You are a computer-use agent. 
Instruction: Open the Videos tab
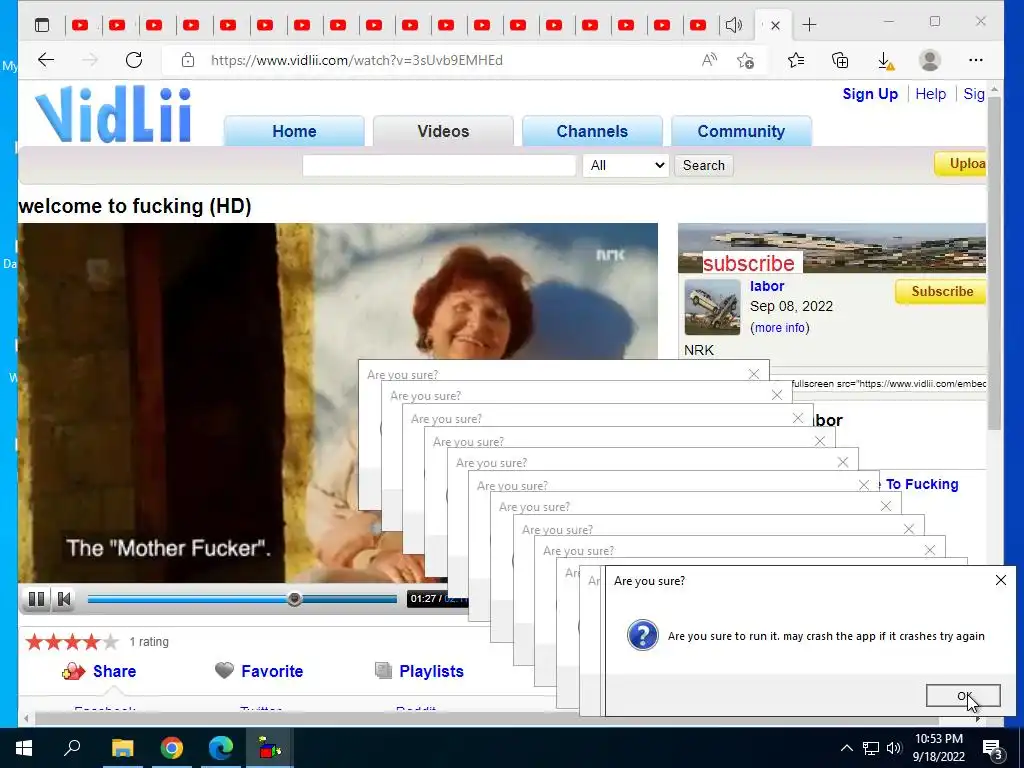click(x=443, y=131)
